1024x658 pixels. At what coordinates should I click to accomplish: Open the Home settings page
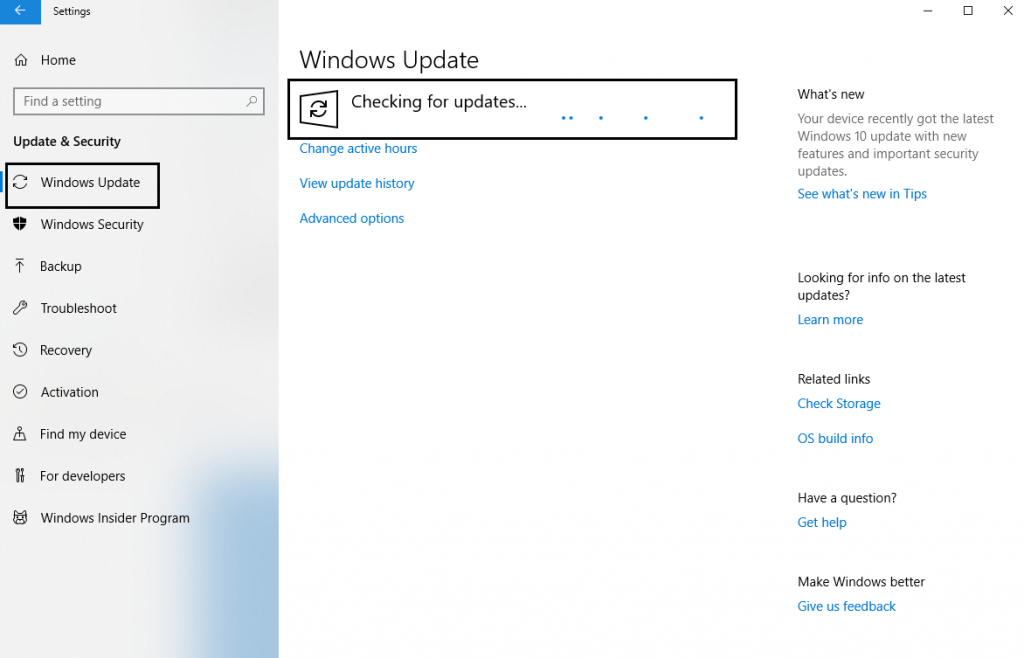click(58, 60)
